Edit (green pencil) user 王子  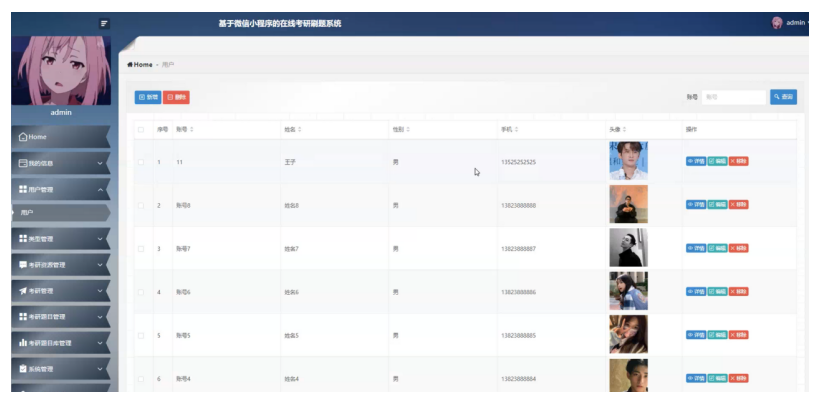click(718, 161)
